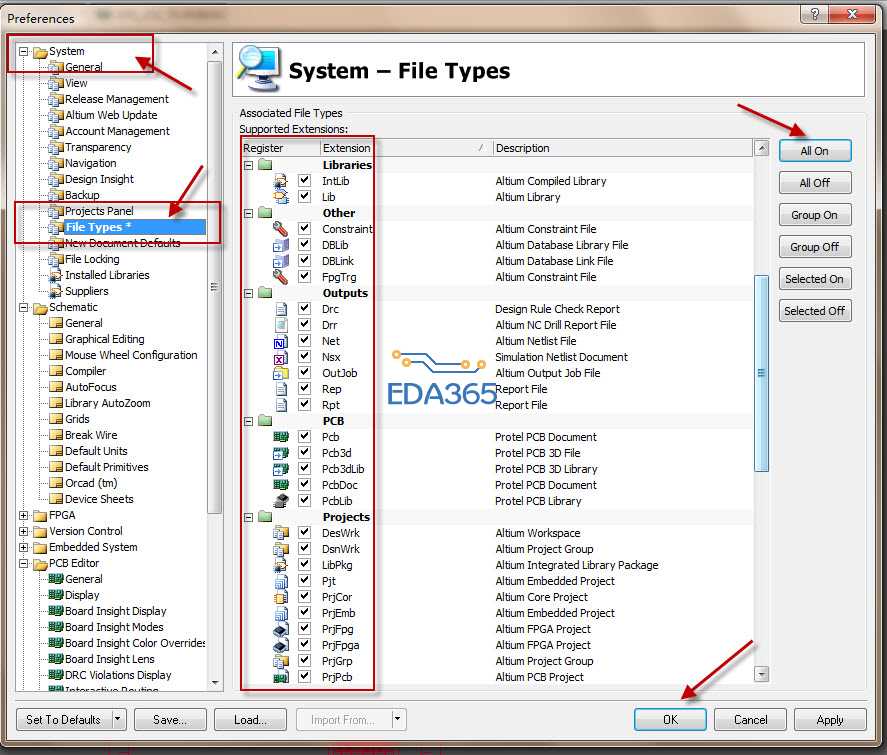Click the Group Off button
Viewport: 887px width, 755px height.
815,247
